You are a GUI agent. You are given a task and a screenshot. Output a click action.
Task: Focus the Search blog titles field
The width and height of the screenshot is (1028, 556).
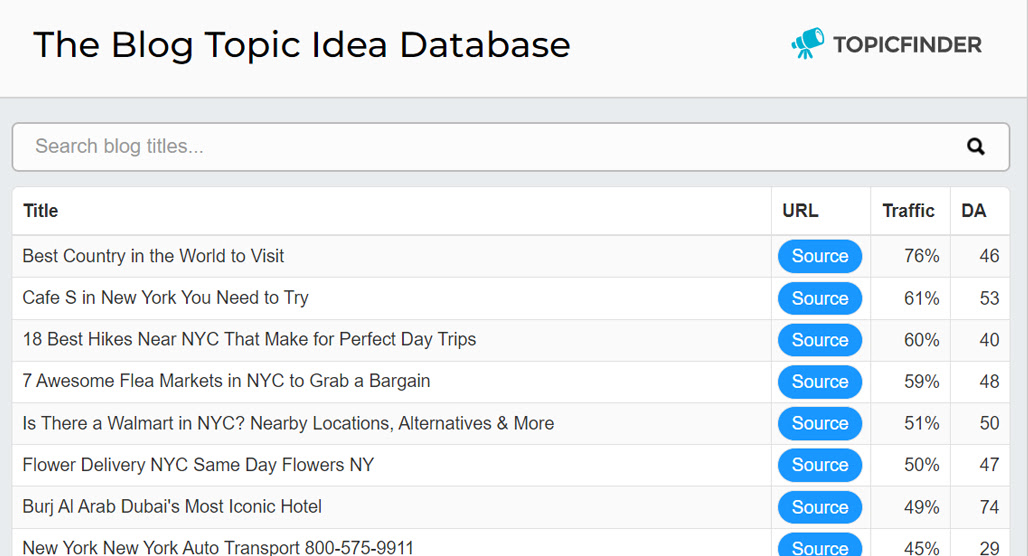511,147
